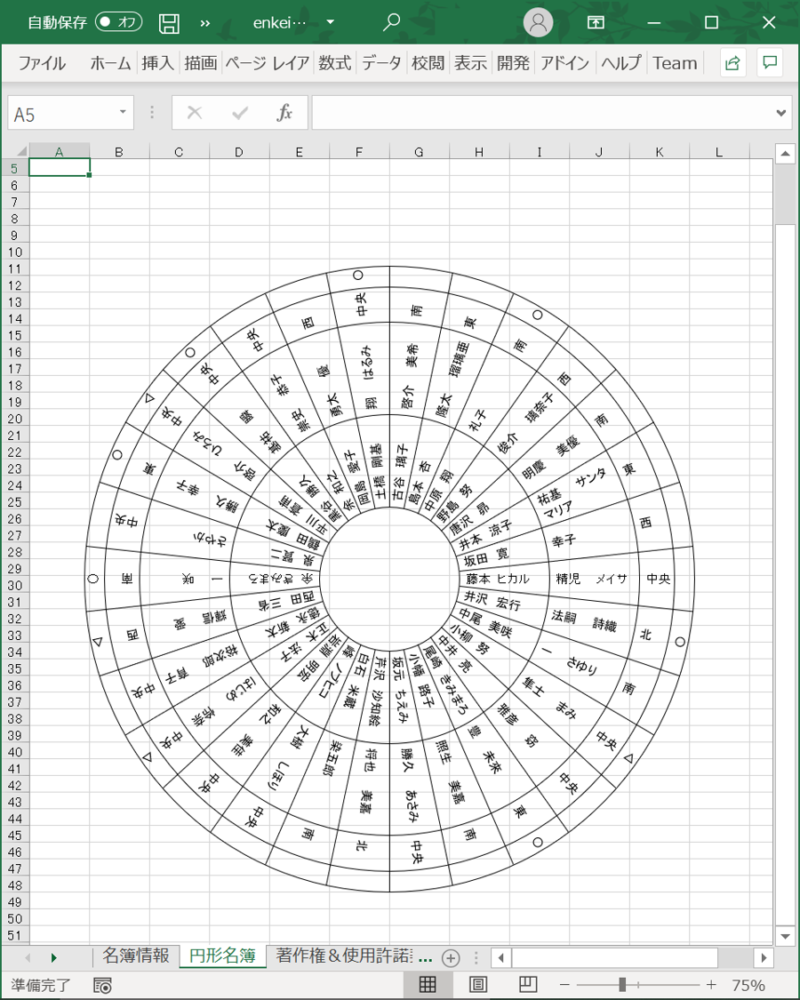Viewport: 800px width, 1000px height.
Task: Click the macro recording status bar icon
Action: coord(102,985)
